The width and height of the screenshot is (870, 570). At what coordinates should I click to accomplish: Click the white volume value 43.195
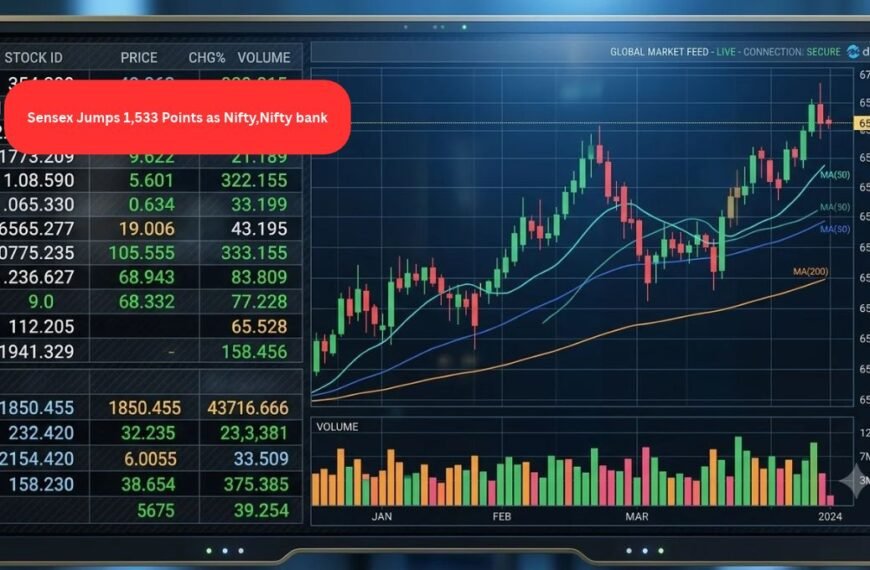tap(259, 229)
